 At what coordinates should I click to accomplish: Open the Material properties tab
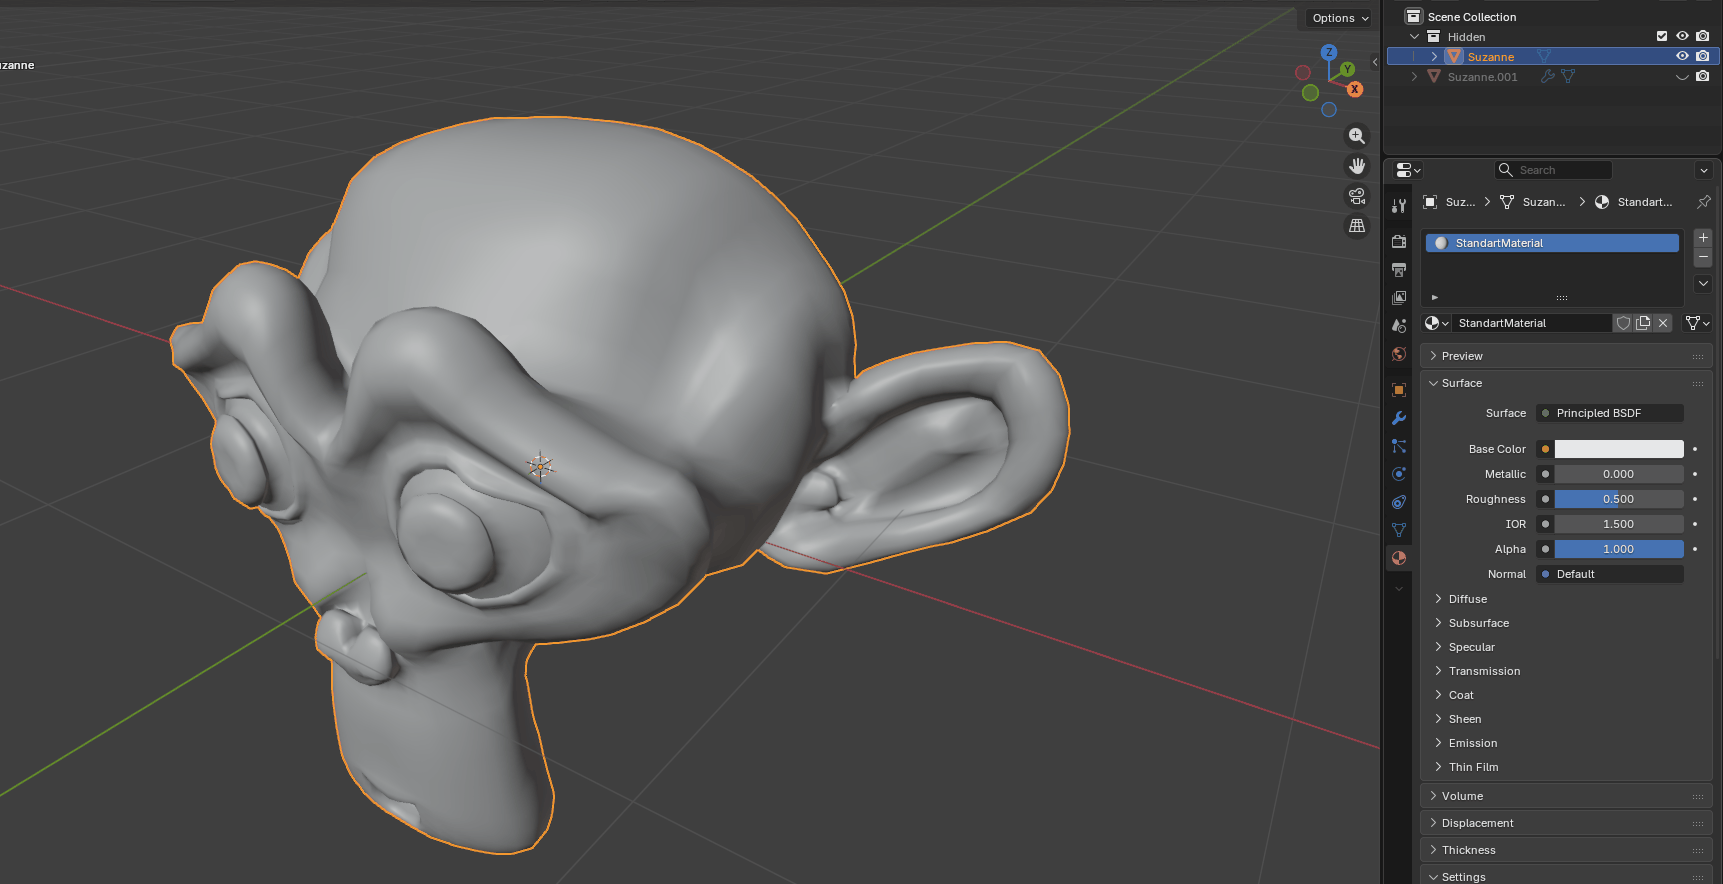(x=1399, y=558)
